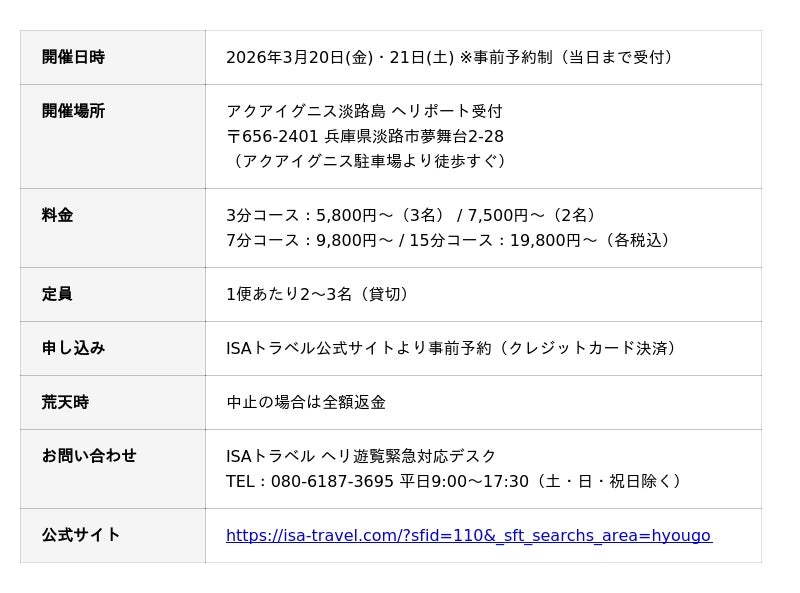Click the 申し込み row label
The image size is (800, 593).
pos(73,348)
